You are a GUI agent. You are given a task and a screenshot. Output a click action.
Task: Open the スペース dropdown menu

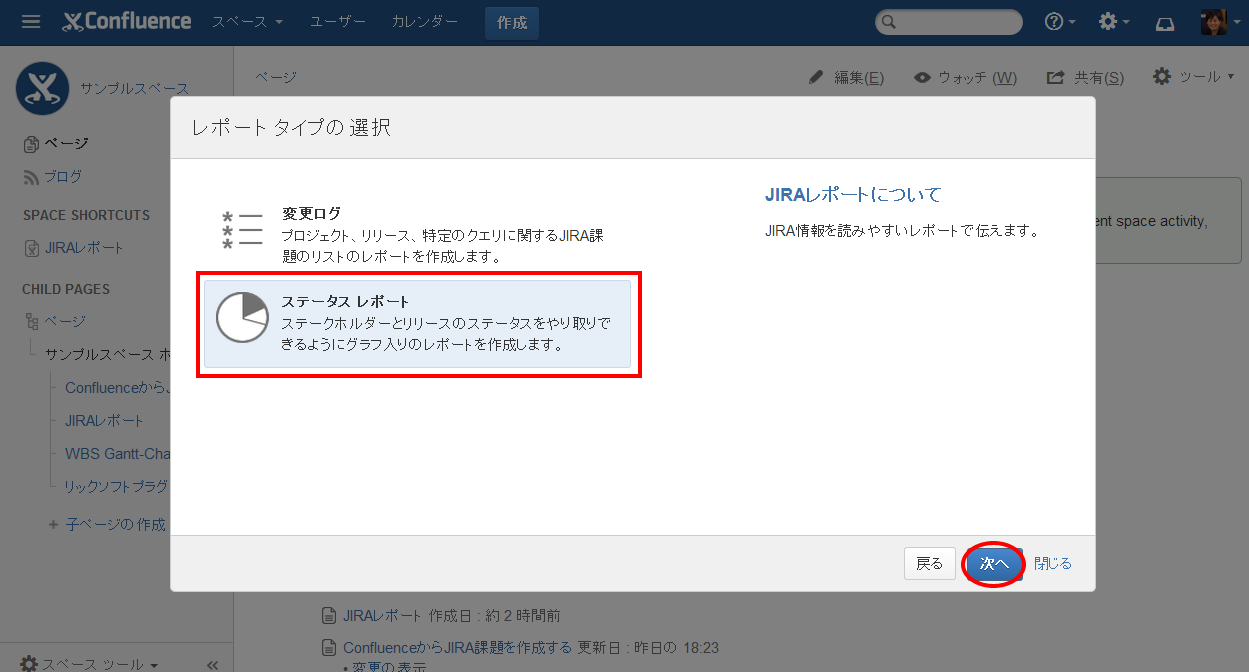pyautogui.click(x=247, y=21)
